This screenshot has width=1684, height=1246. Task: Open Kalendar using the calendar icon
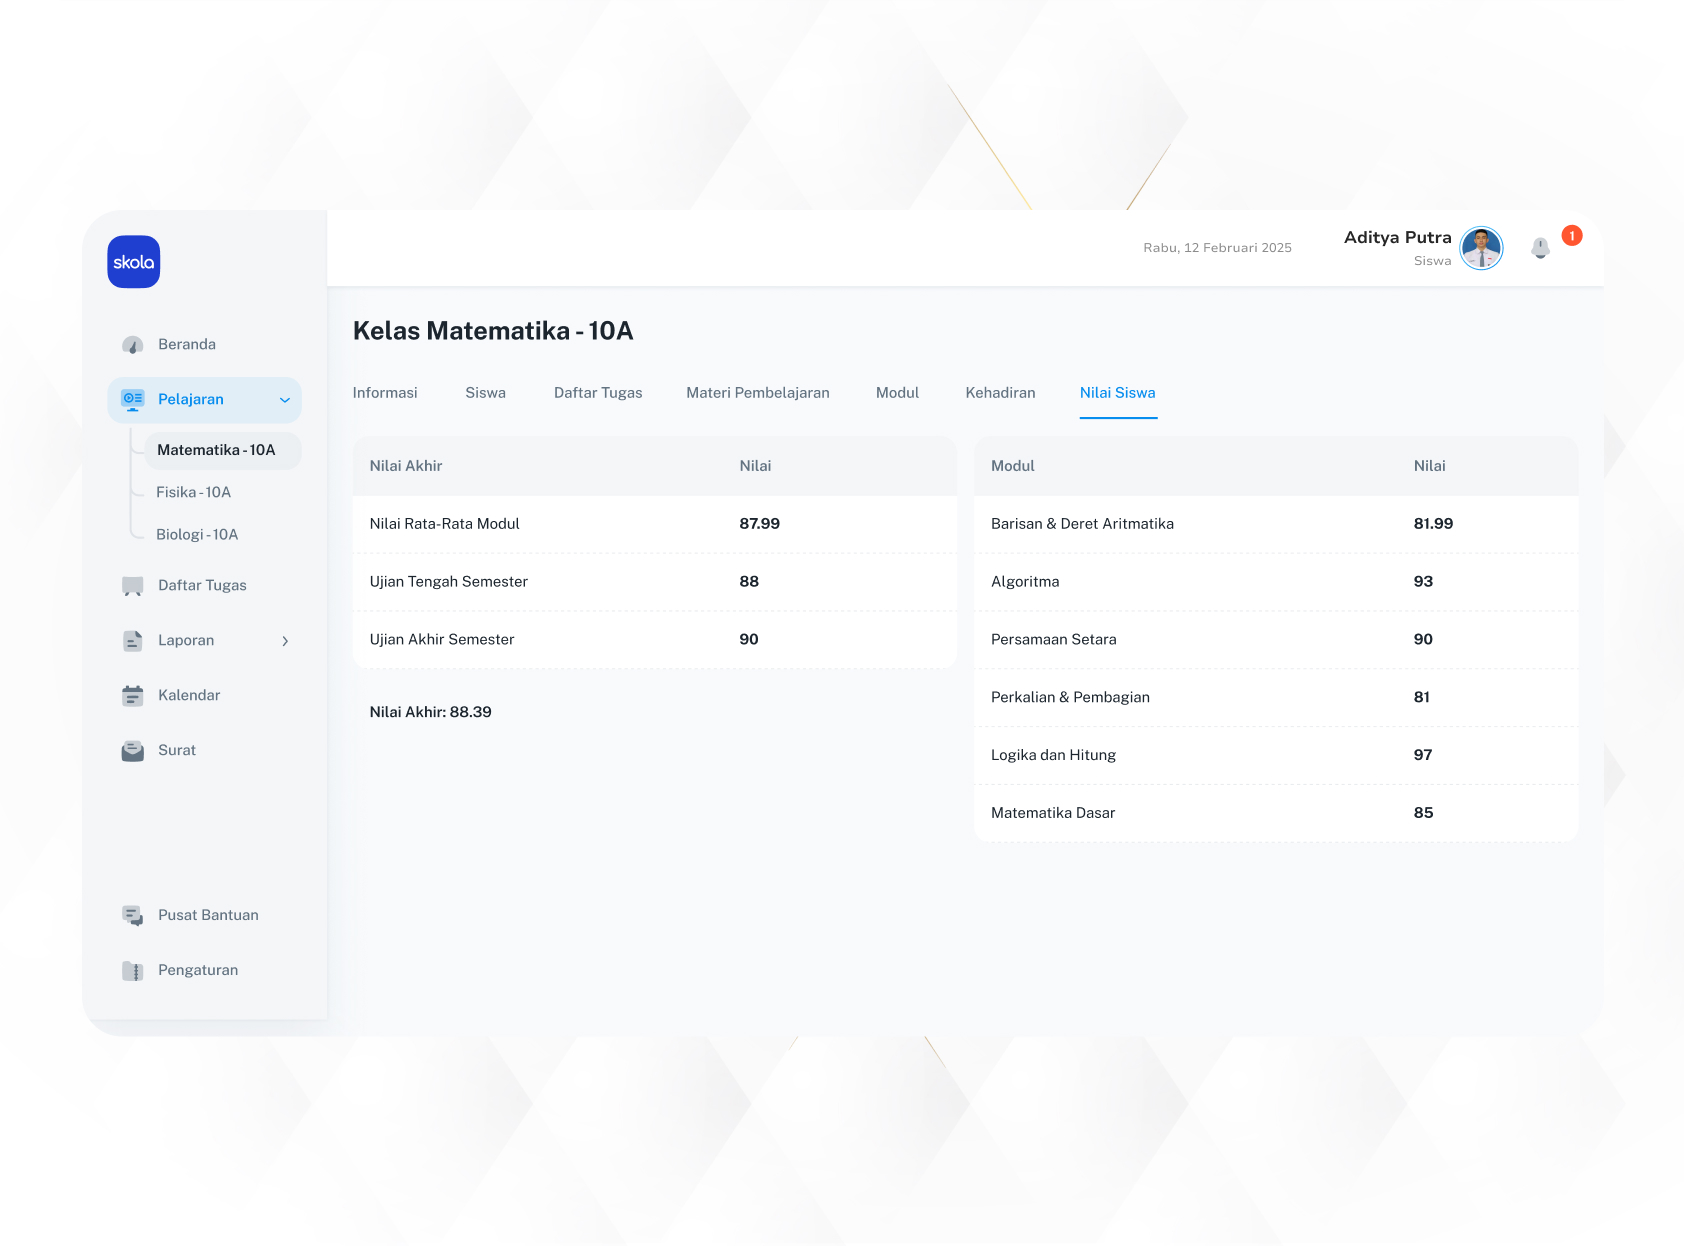coord(132,696)
